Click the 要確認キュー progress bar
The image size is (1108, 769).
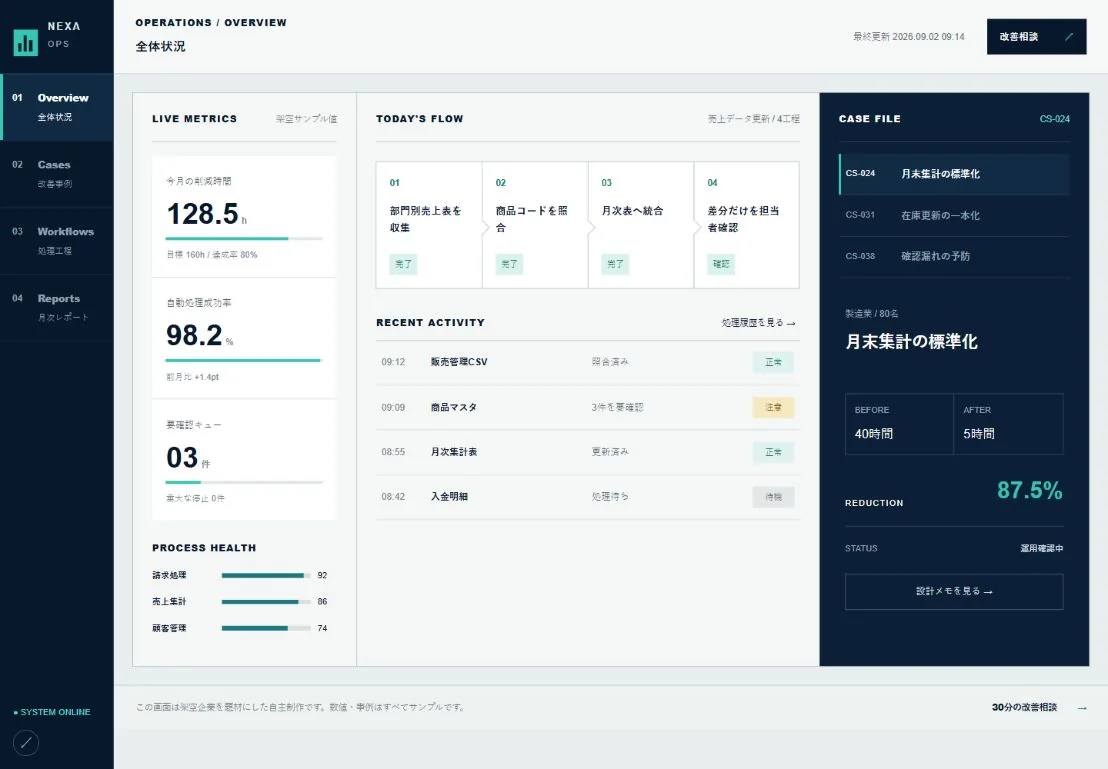click(x=244, y=483)
